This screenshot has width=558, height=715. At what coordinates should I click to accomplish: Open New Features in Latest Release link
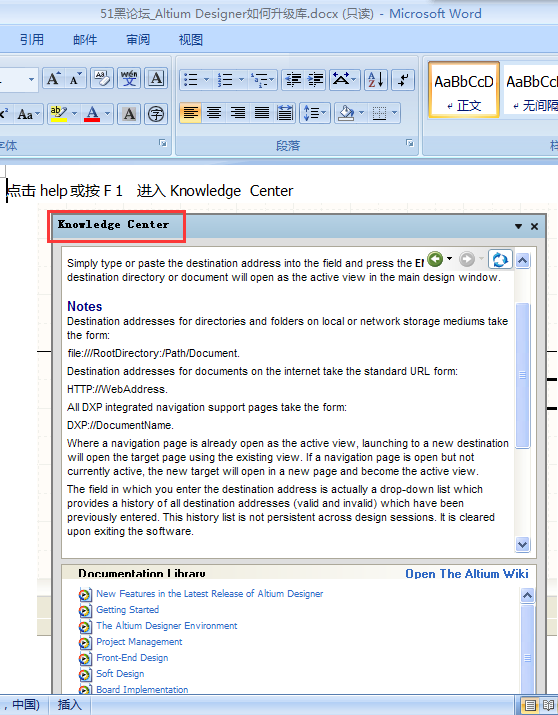(209, 594)
